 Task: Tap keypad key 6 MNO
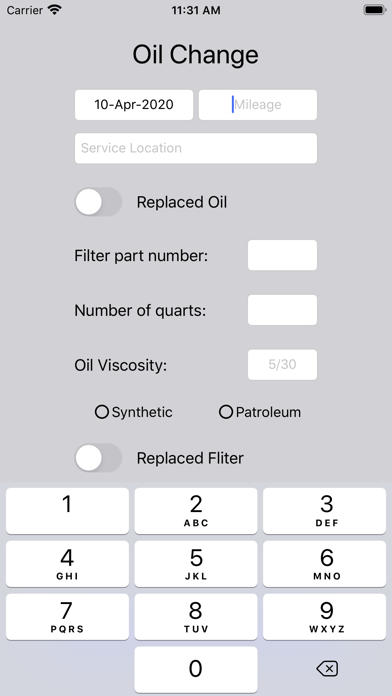tap(325, 564)
